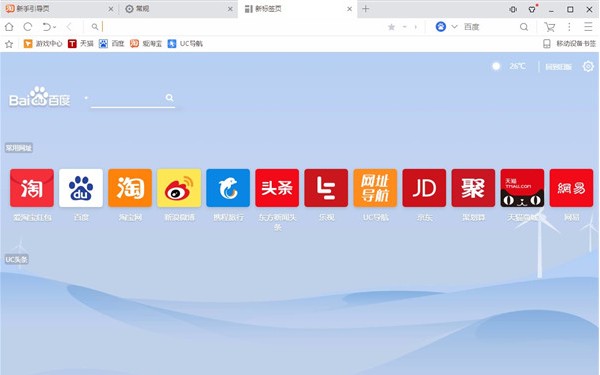This screenshot has height=375, width=600.
Task: Restore recently closed tab with undo arrow
Action: (46, 27)
